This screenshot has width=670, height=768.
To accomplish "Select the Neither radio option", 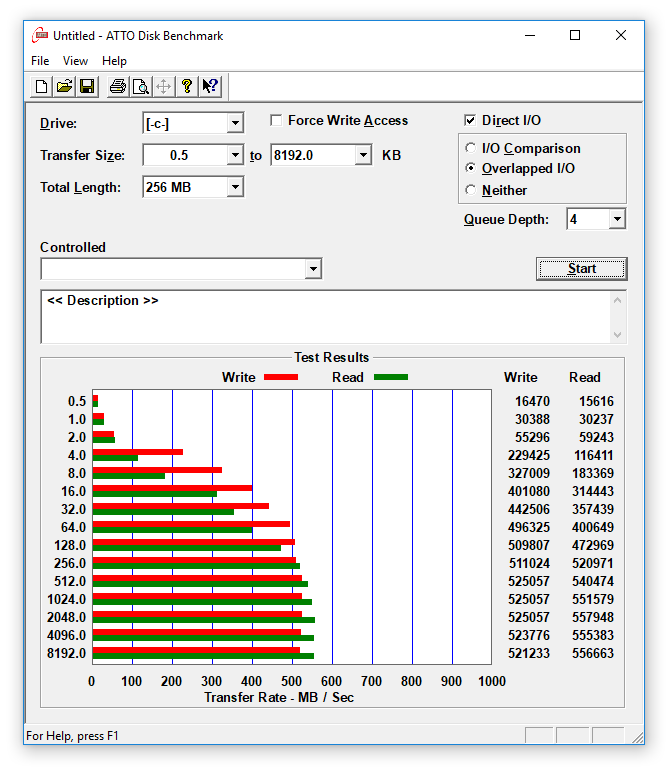I will pyautogui.click(x=471, y=191).
